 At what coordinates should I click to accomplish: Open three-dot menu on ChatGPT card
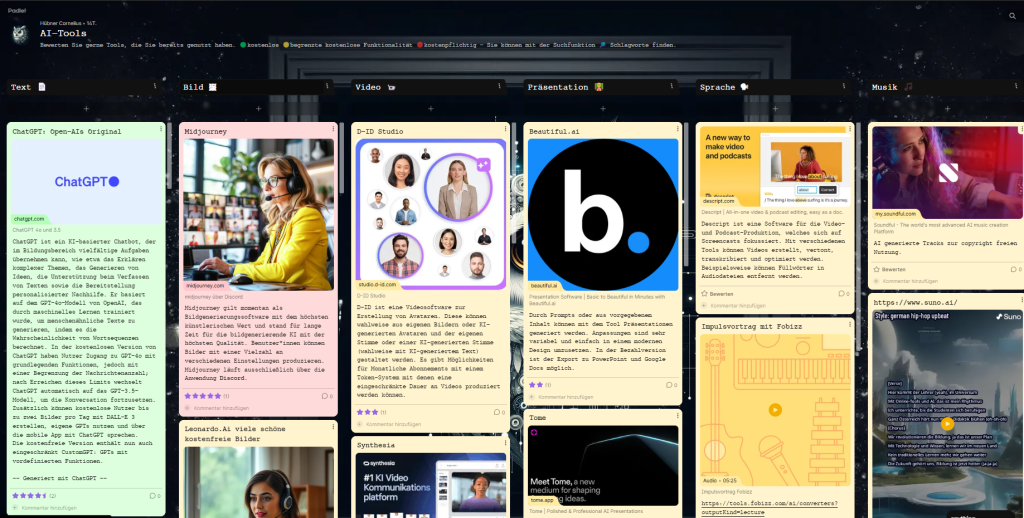click(x=161, y=129)
